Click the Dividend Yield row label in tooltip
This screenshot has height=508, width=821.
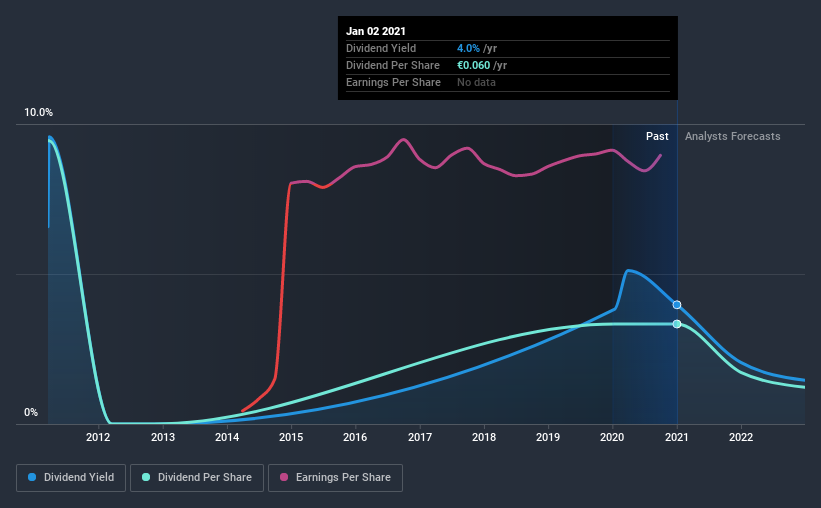point(381,48)
